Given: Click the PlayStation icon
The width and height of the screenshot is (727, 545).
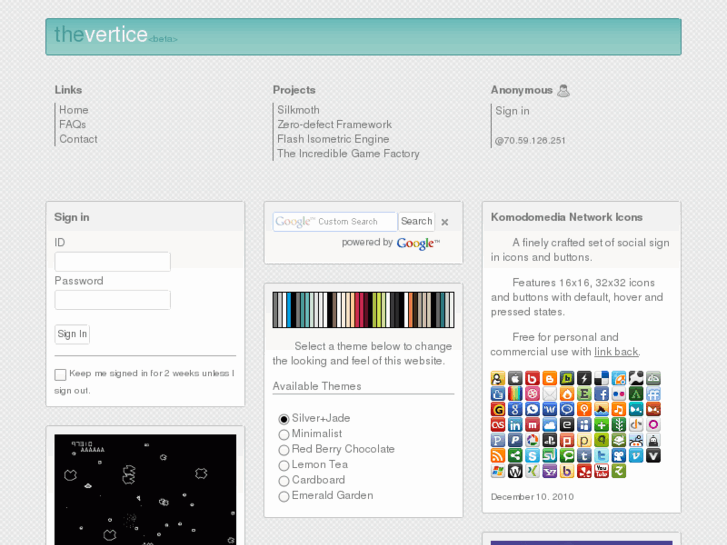Looking at the screenshot, I should pyautogui.click(x=549, y=440).
